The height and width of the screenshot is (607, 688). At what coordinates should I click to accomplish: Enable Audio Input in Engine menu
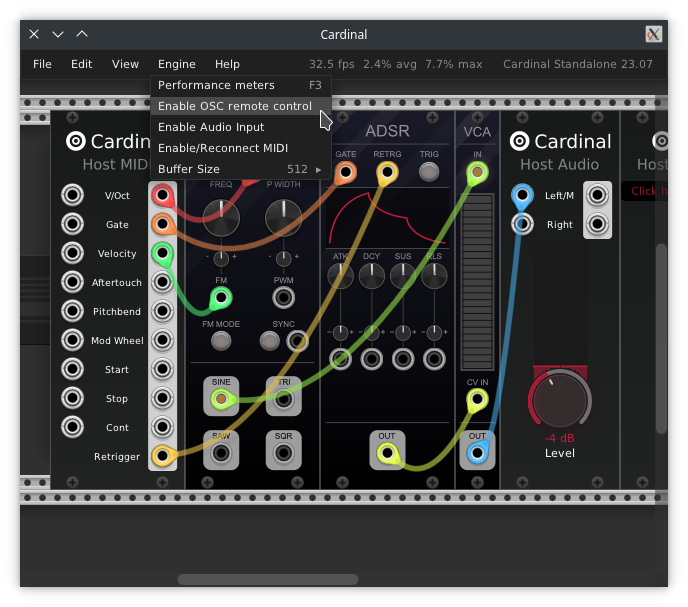(211, 127)
